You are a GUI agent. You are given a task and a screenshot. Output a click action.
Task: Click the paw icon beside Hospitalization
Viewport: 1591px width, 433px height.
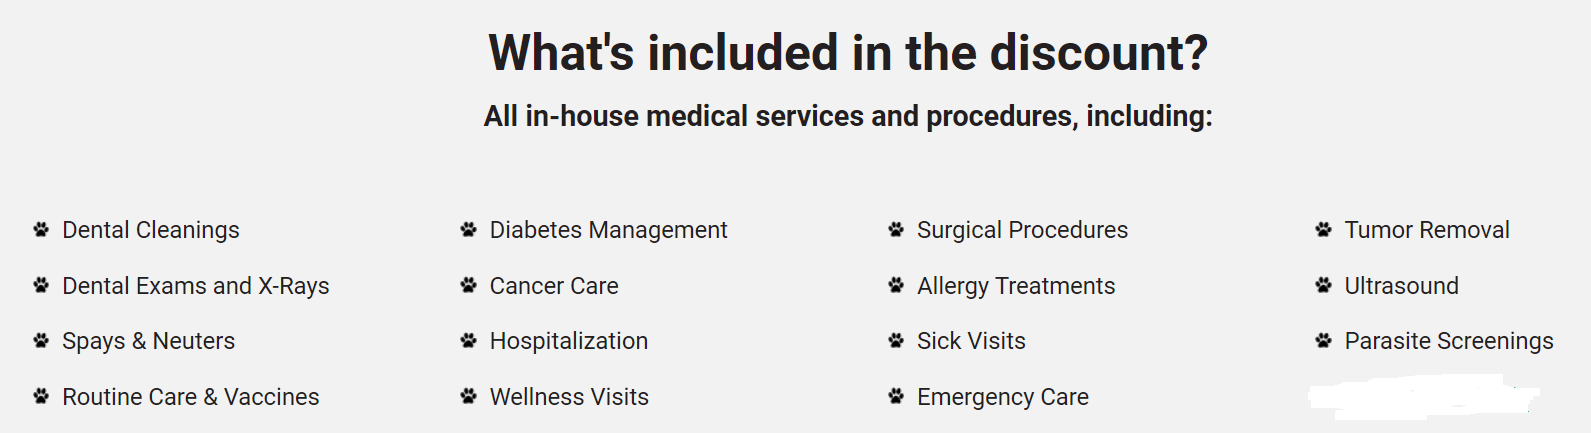[468, 341]
